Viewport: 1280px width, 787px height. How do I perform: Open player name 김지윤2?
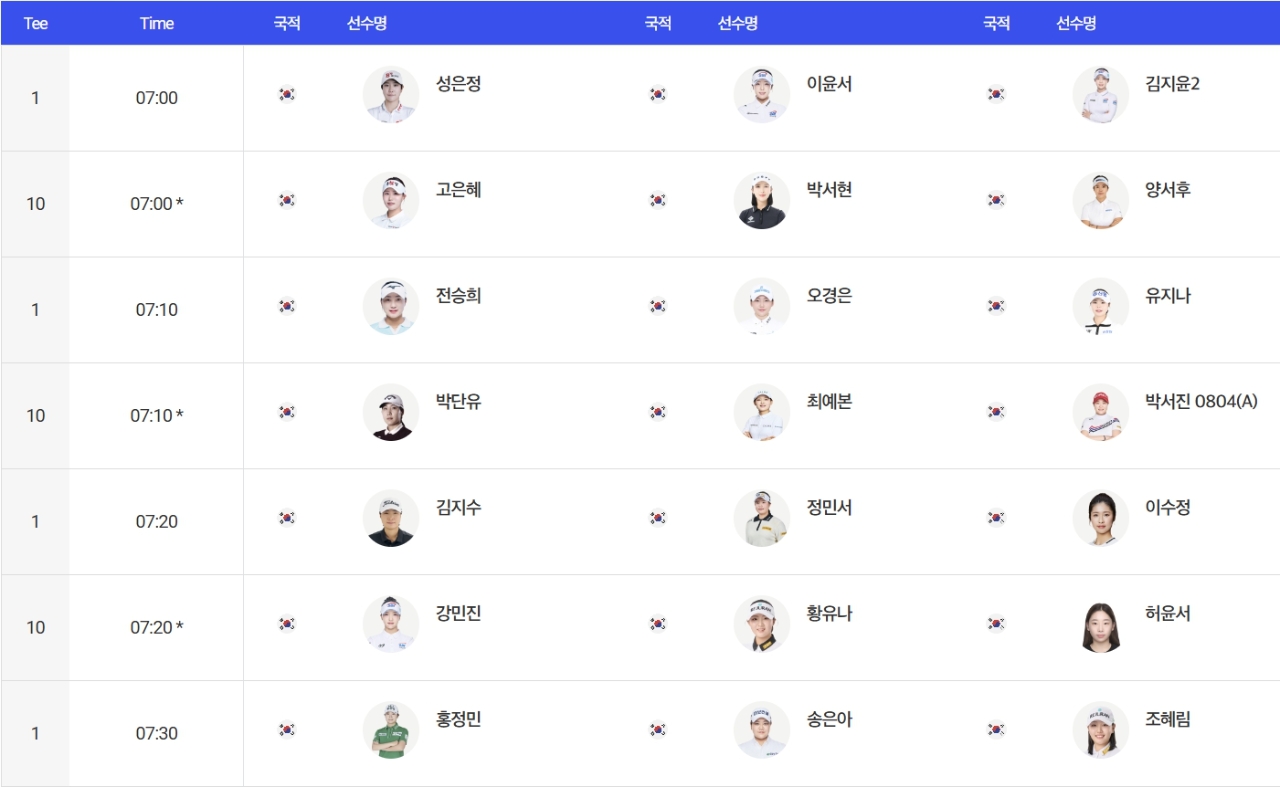[1172, 84]
